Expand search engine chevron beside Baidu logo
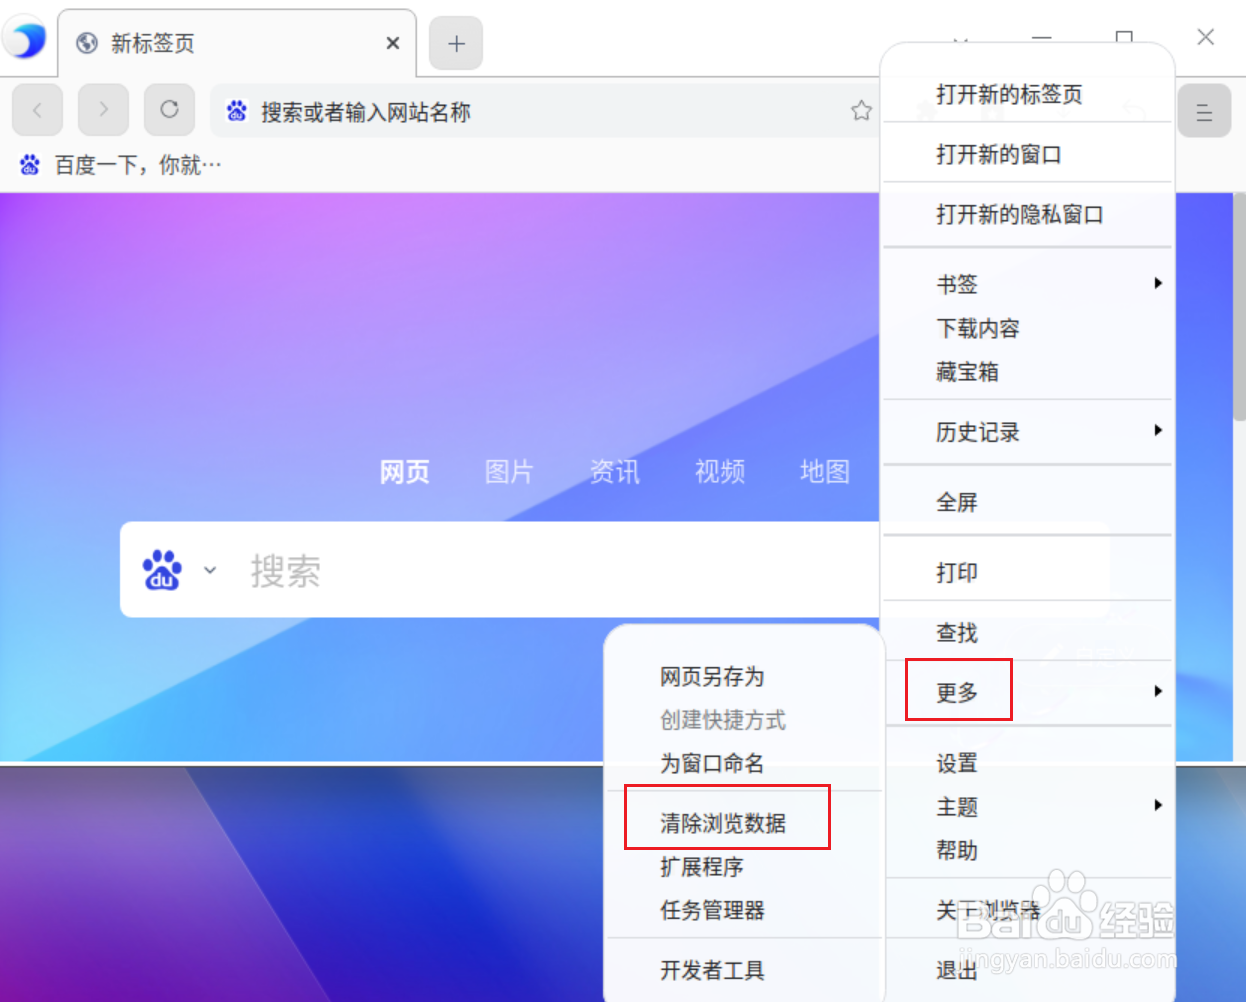The width and height of the screenshot is (1246, 1002). 210,570
